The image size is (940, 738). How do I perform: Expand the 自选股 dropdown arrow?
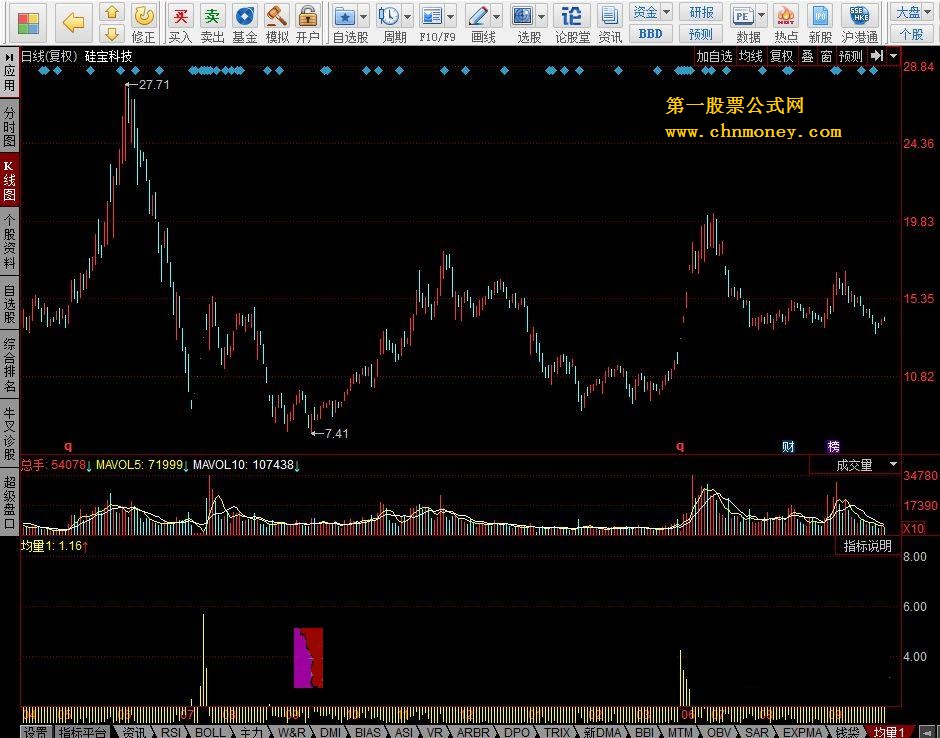point(363,17)
